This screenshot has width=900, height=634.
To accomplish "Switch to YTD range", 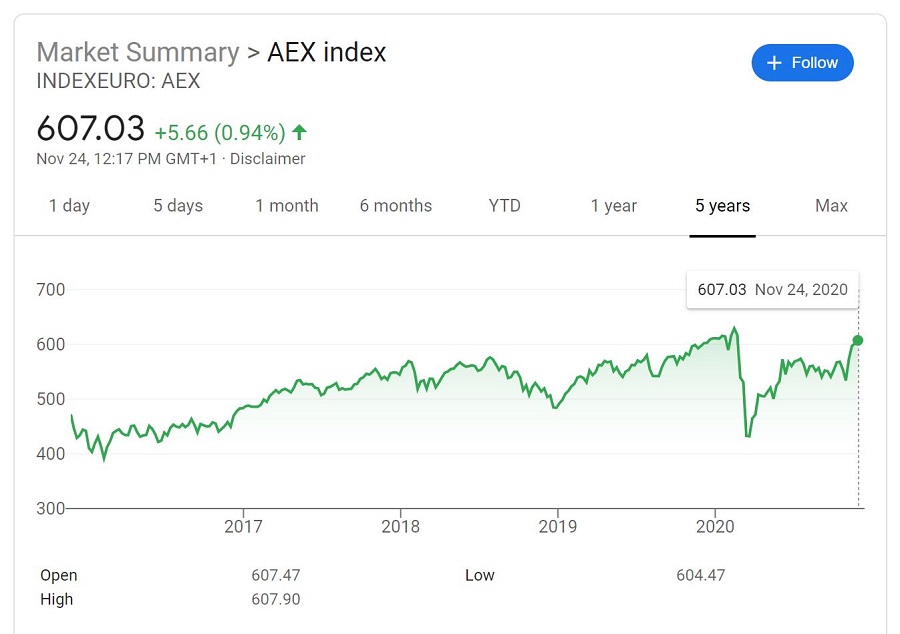I will (x=505, y=205).
